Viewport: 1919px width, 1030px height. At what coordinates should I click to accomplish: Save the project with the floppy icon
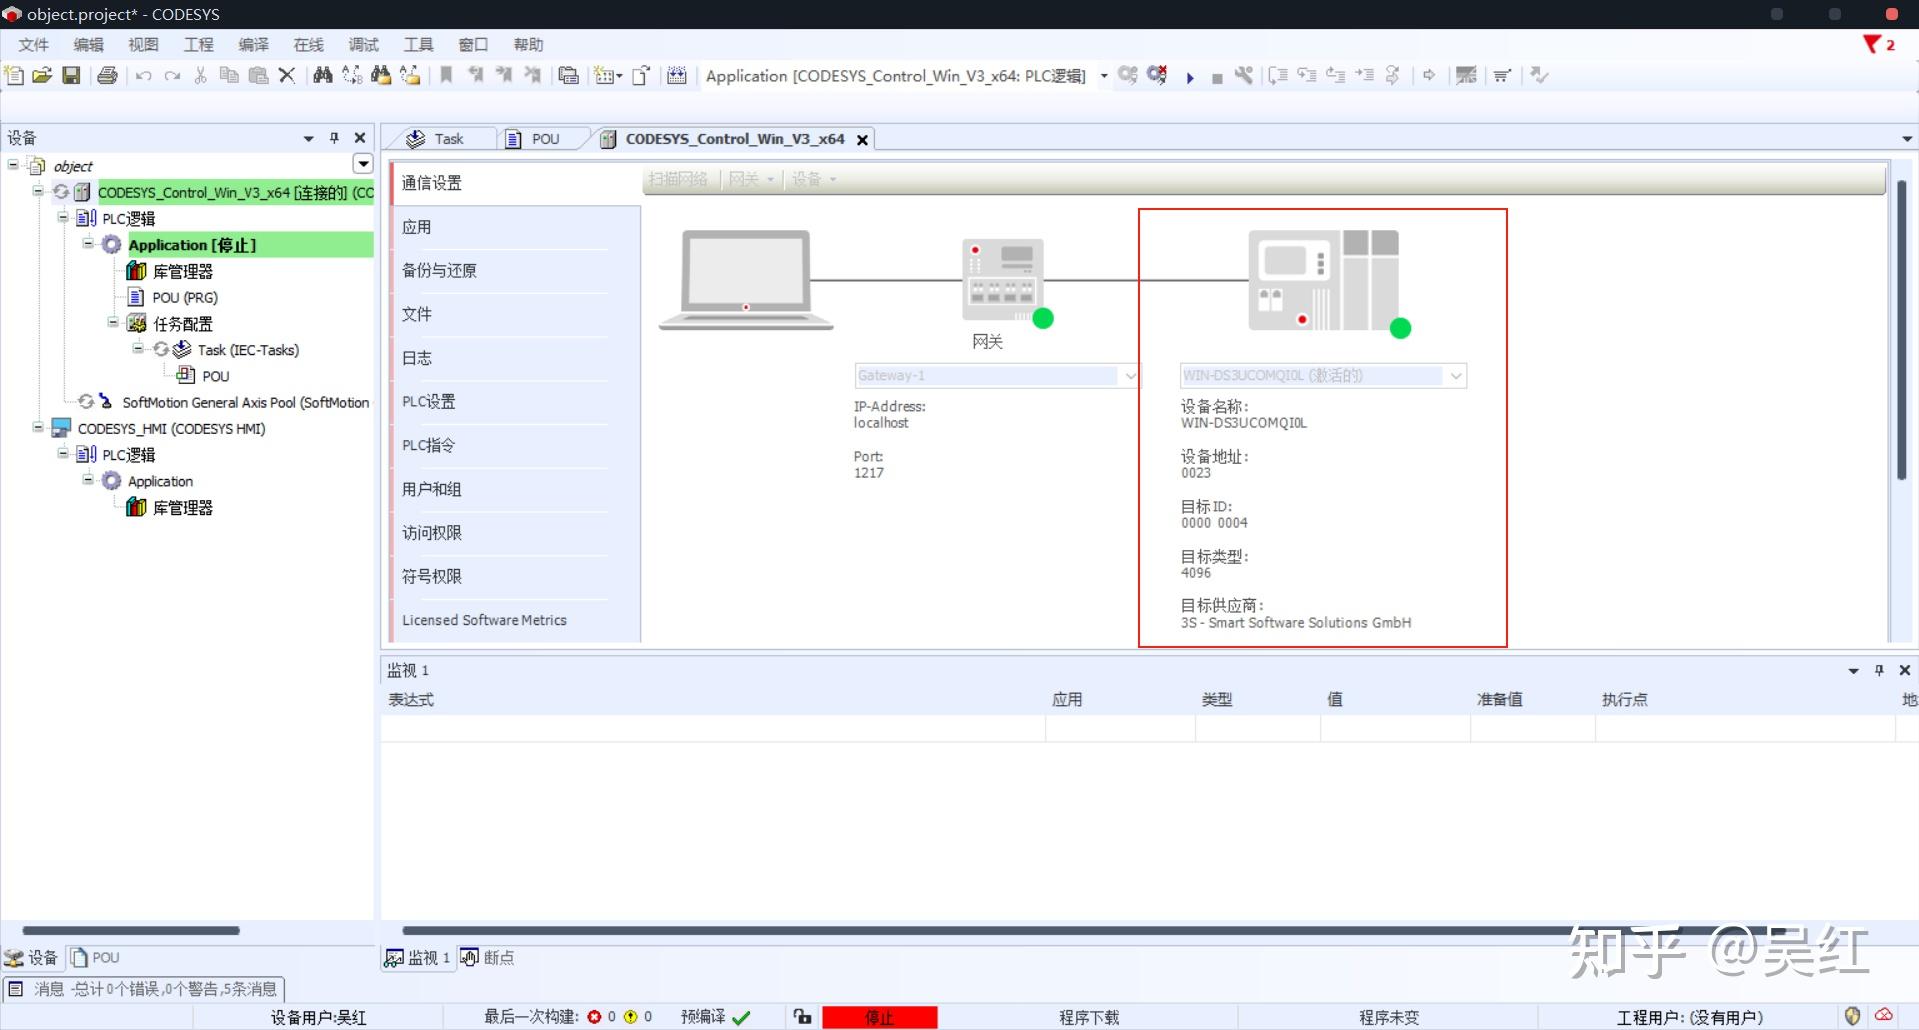point(71,75)
